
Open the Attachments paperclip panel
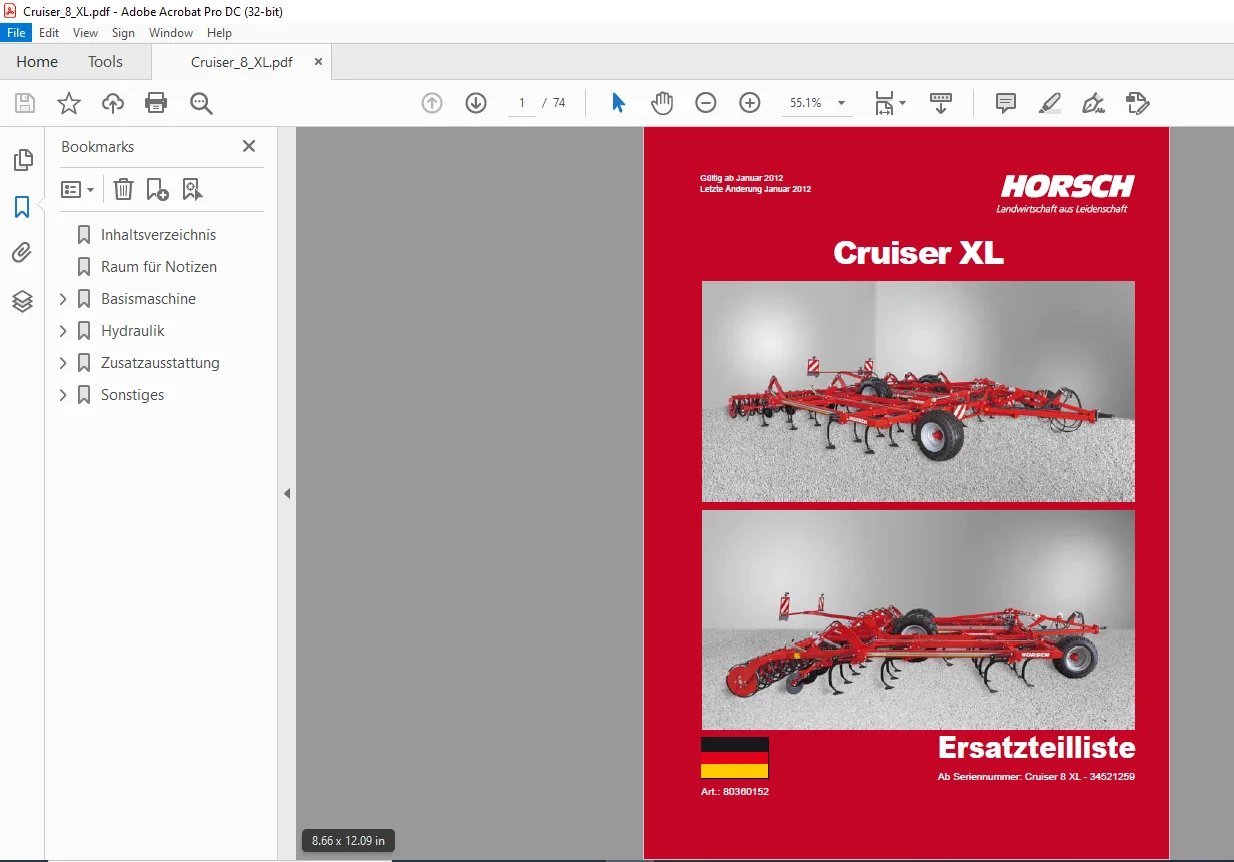click(22, 254)
